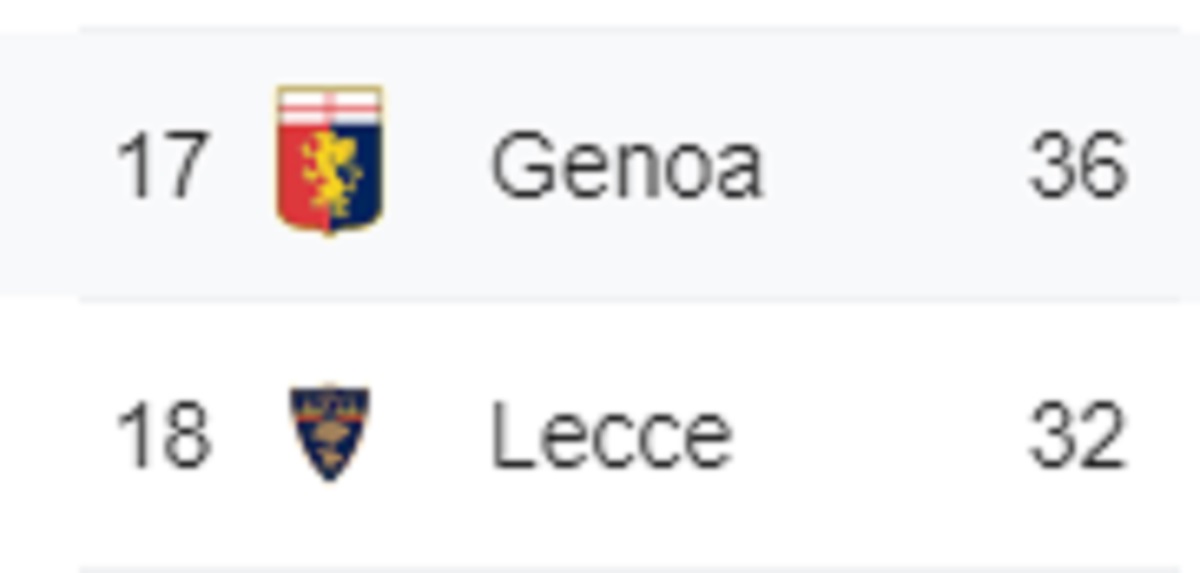The width and height of the screenshot is (1200, 573).
Task: Click the divider line beneath Lecce's row
Action: click(x=640, y=570)
